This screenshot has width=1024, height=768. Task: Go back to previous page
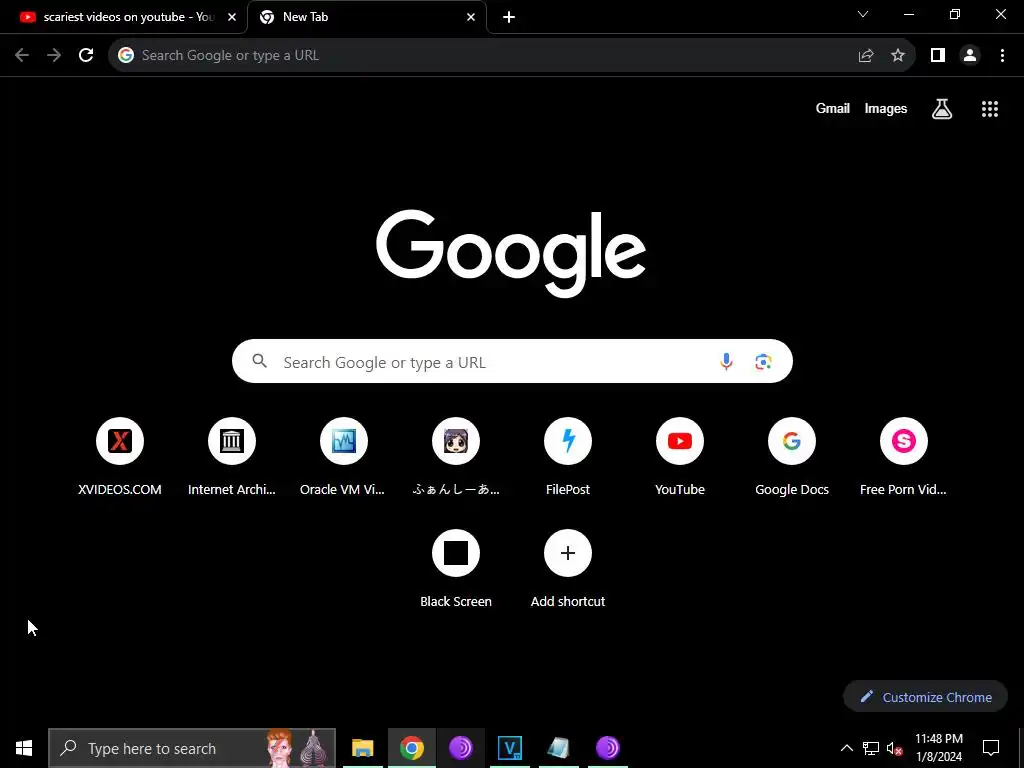tap(22, 56)
